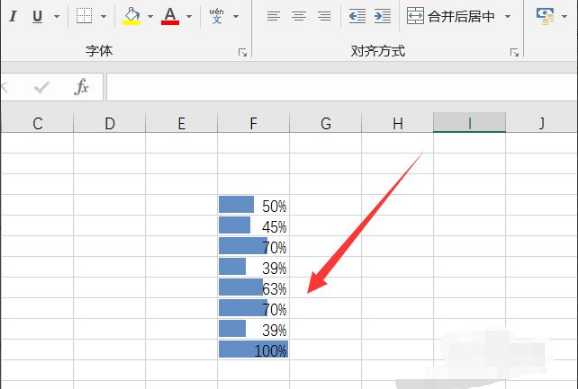Screen dimensions: 578x389
Task: Toggle underline formatting
Action: [37, 16]
